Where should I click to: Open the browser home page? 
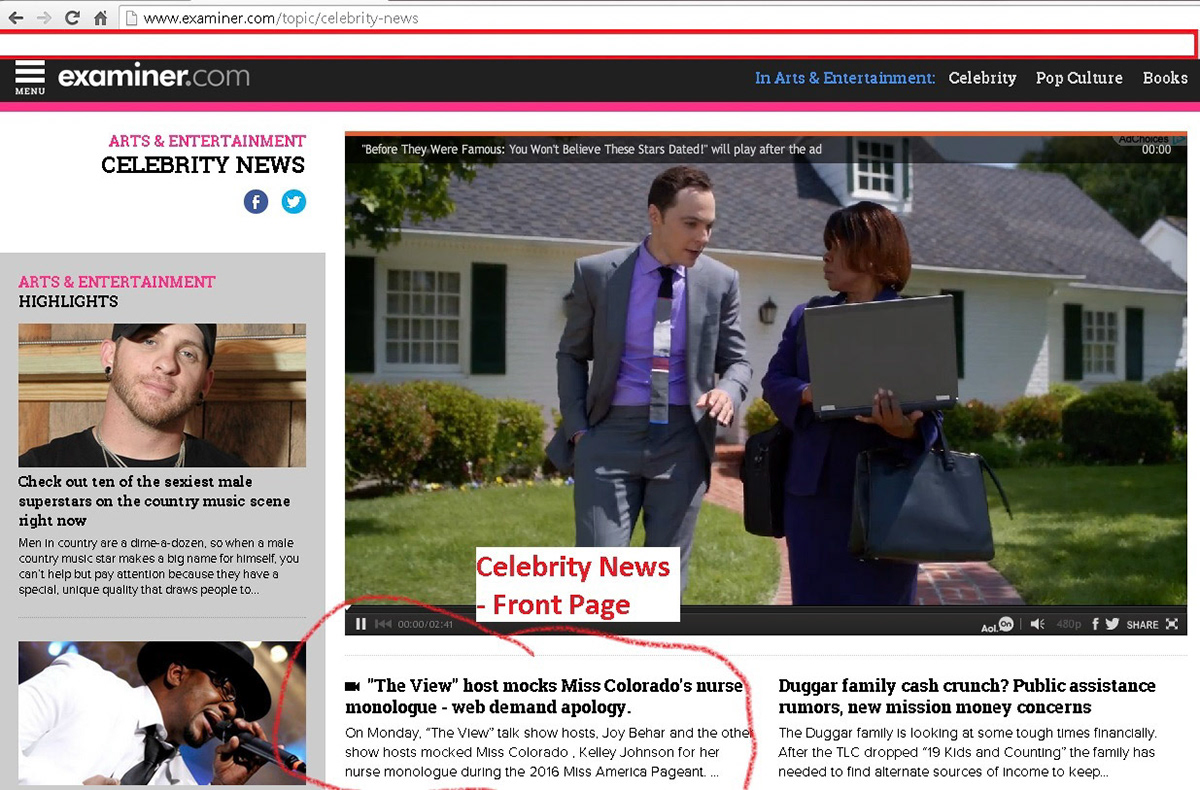(100, 17)
